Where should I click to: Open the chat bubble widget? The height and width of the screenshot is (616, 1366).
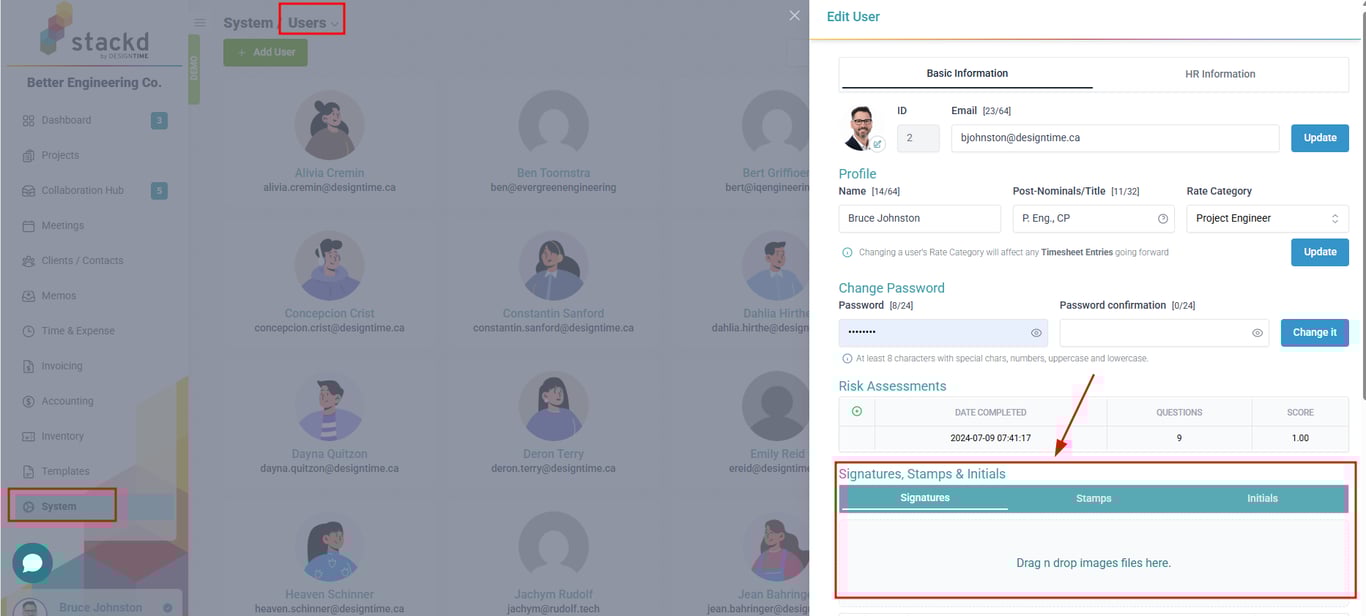(x=32, y=563)
